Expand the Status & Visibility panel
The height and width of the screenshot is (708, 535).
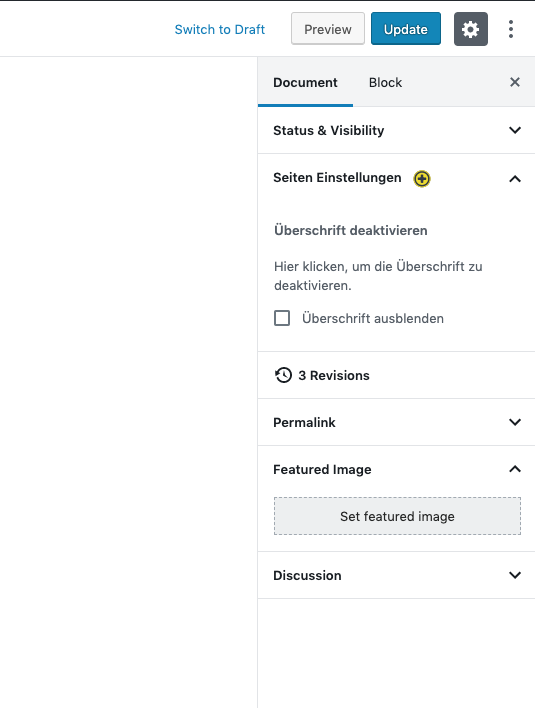click(396, 130)
